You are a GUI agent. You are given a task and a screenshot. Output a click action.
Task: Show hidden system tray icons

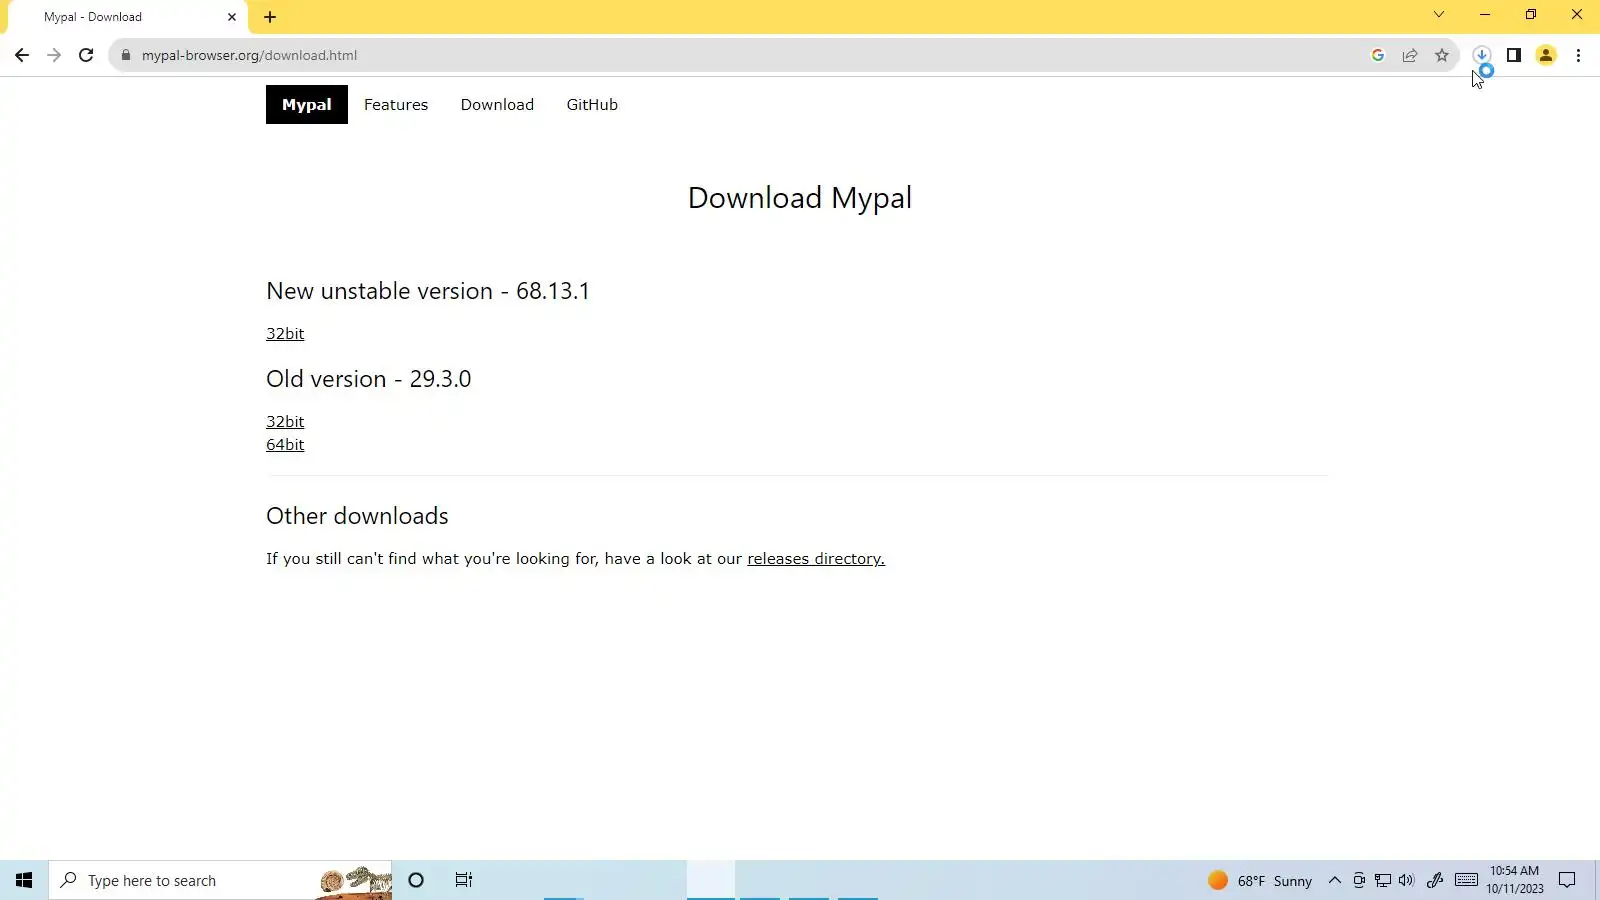tap(1334, 880)
